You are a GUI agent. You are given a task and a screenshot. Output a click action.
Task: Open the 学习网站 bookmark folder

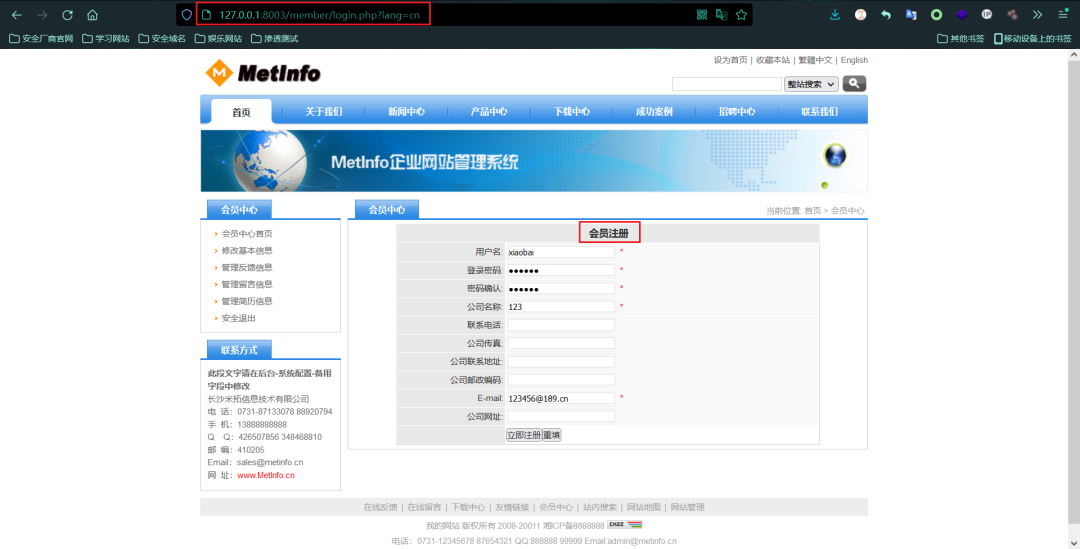point(105,39)
